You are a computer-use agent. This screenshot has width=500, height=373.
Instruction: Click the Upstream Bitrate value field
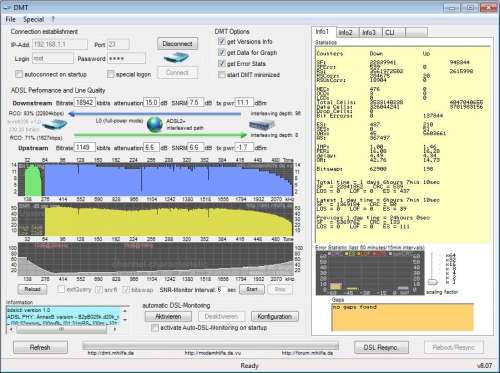[84, 147]
